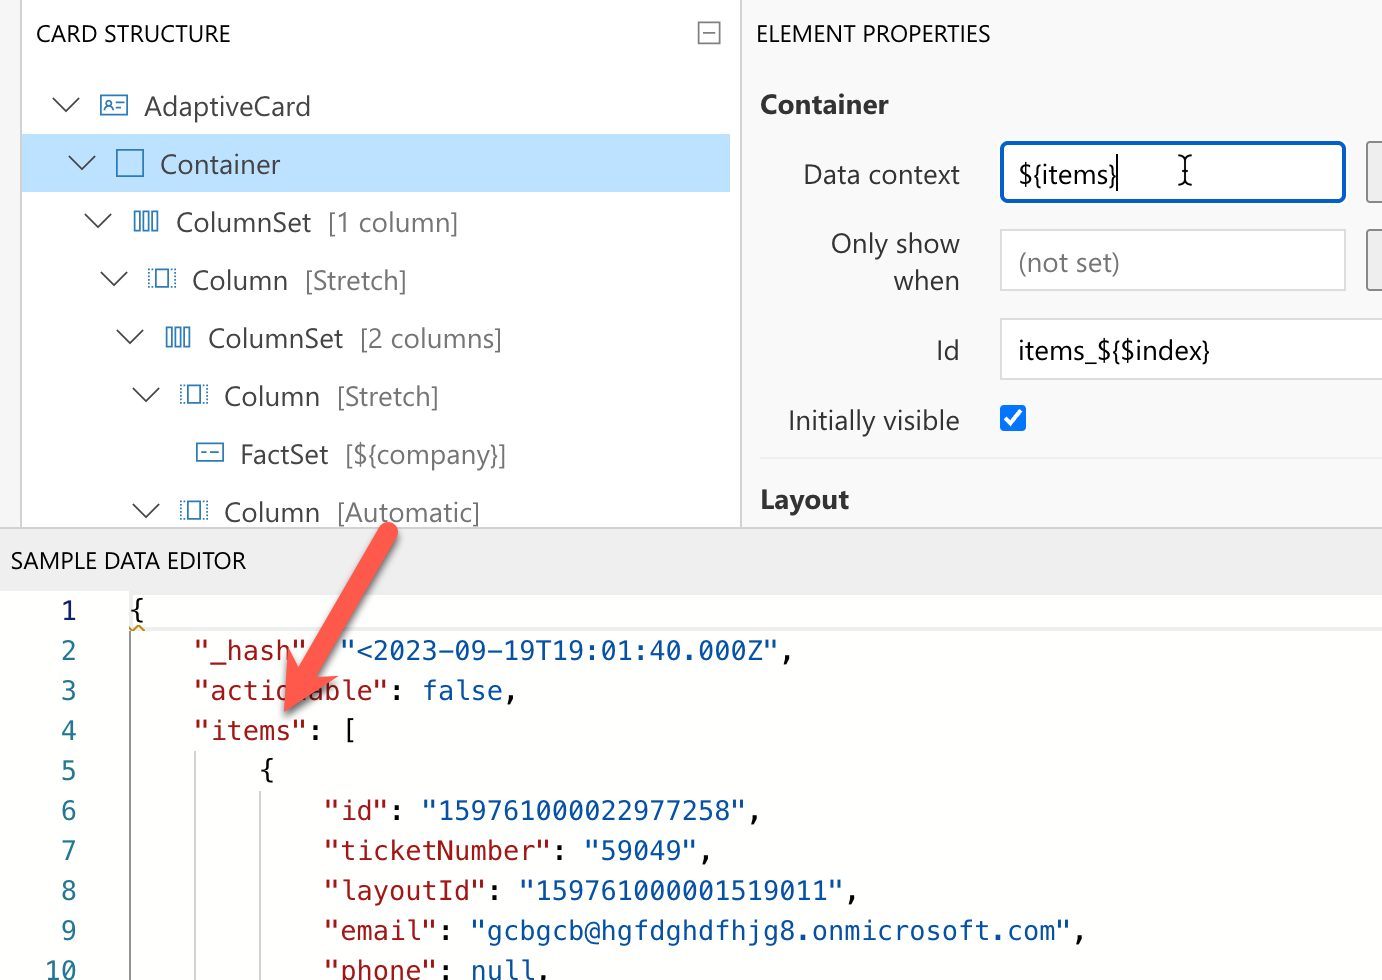Viewport: 1382px width, 980px height.
Task: Collapse the Card Structure panel
Action: coord(709,33)
